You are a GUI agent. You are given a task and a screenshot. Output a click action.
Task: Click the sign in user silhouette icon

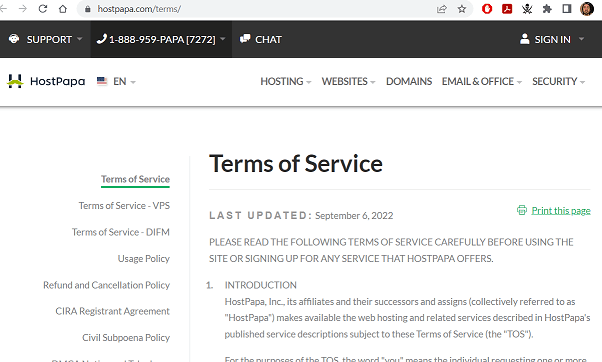point(524,38)
